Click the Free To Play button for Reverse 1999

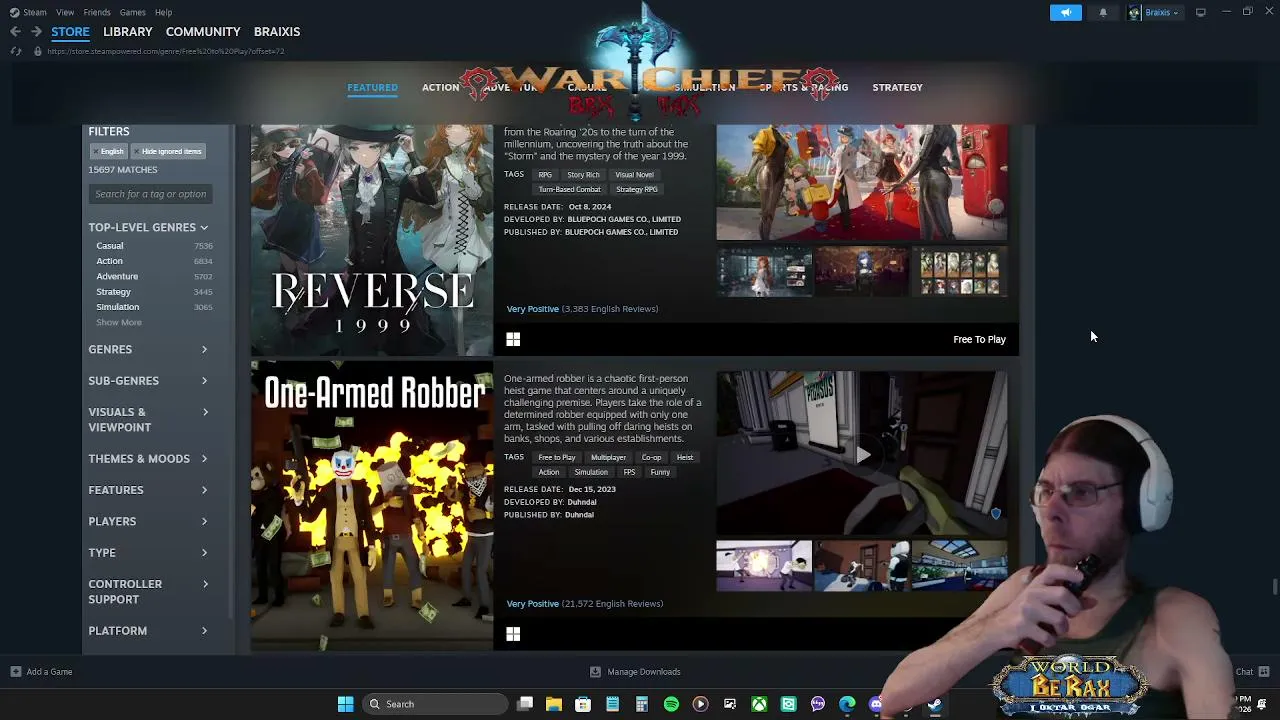point(979,340)
